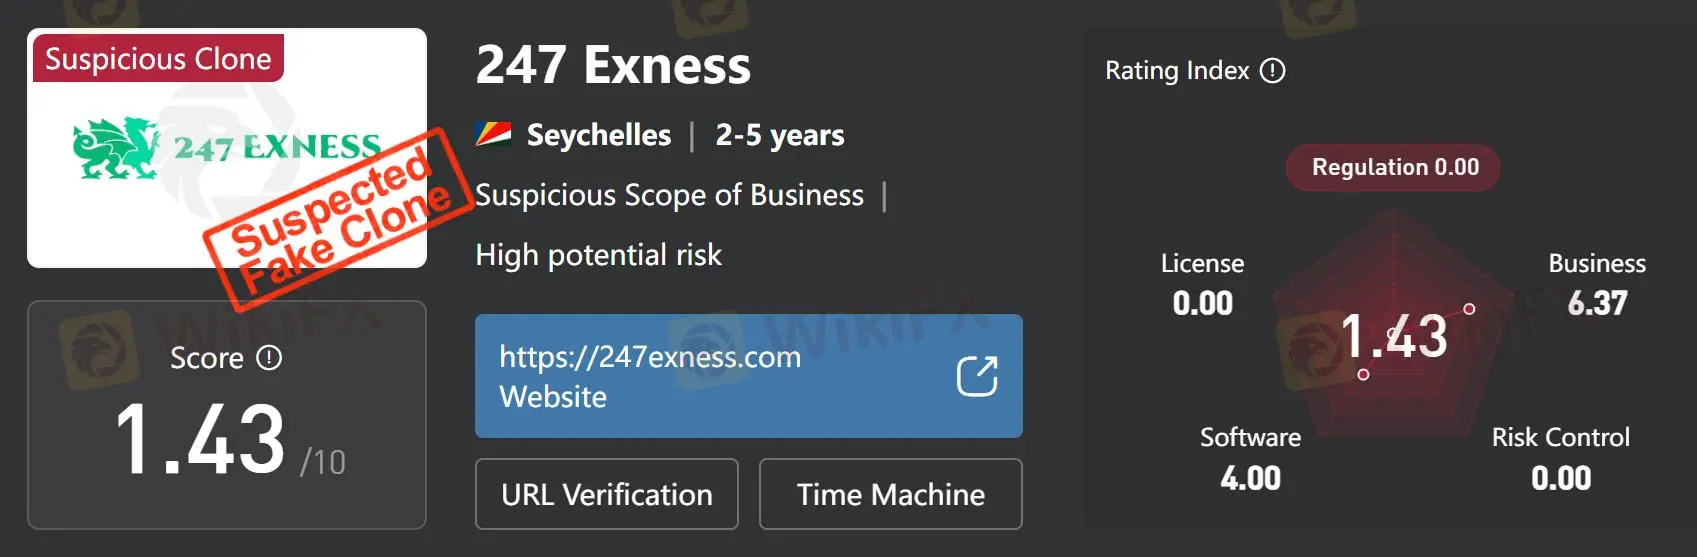1697x557 pixels.
Task: Click the Software 4.00 rating
Action: pos(1250,458)
